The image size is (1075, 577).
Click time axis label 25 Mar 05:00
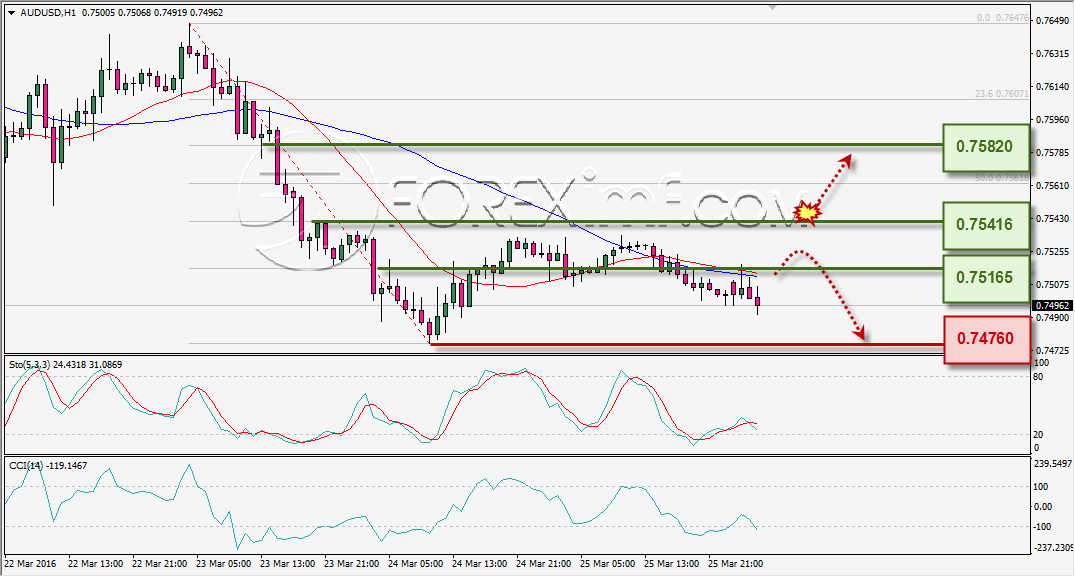click(x=607, y=563)
